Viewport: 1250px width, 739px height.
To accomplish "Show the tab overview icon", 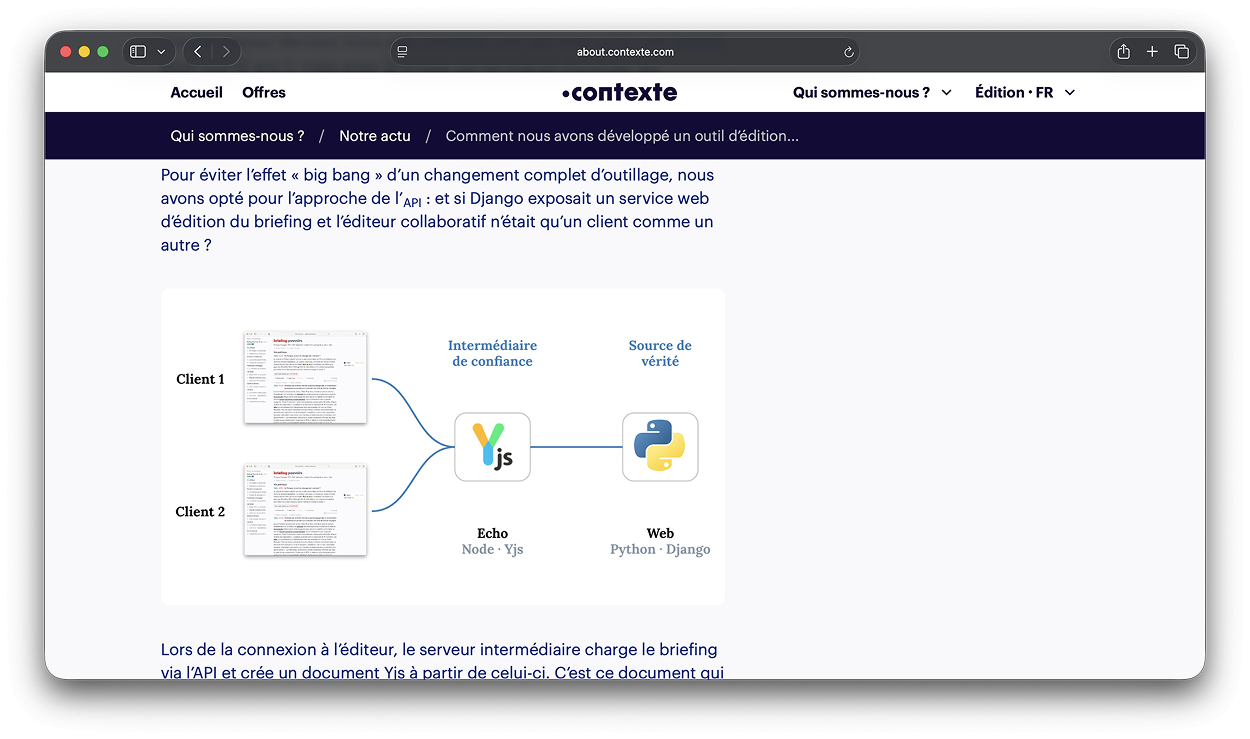I will (1181, 52).
